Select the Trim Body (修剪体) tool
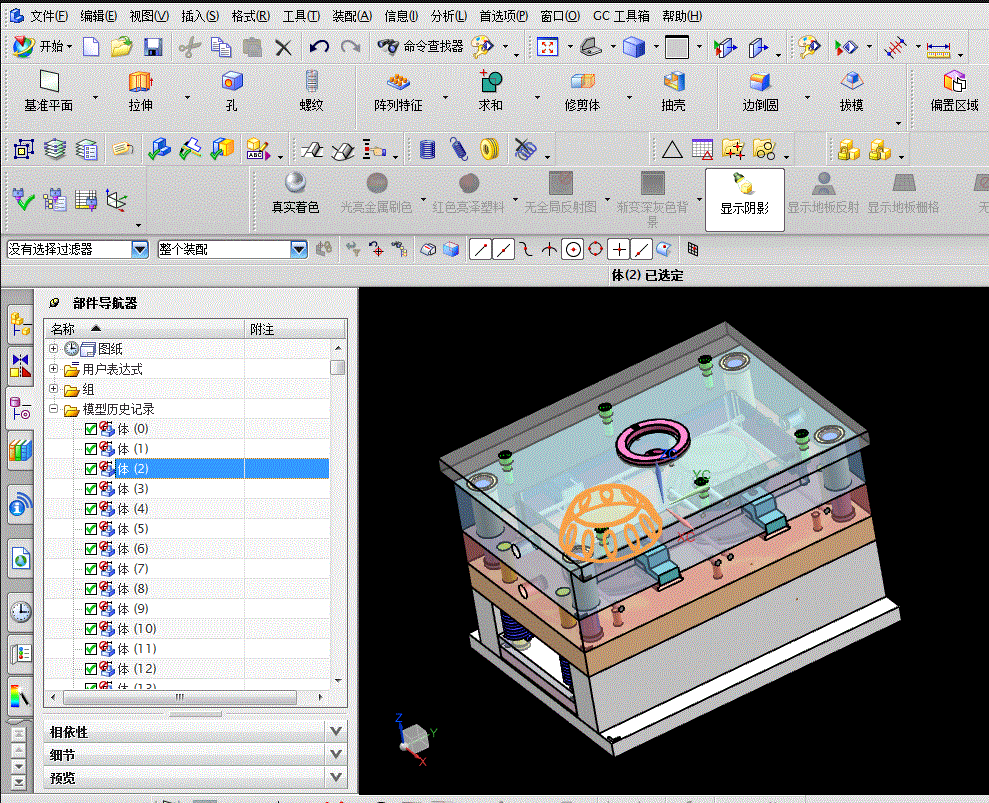Viewport: 989px width, 803px height. [582, 82]
